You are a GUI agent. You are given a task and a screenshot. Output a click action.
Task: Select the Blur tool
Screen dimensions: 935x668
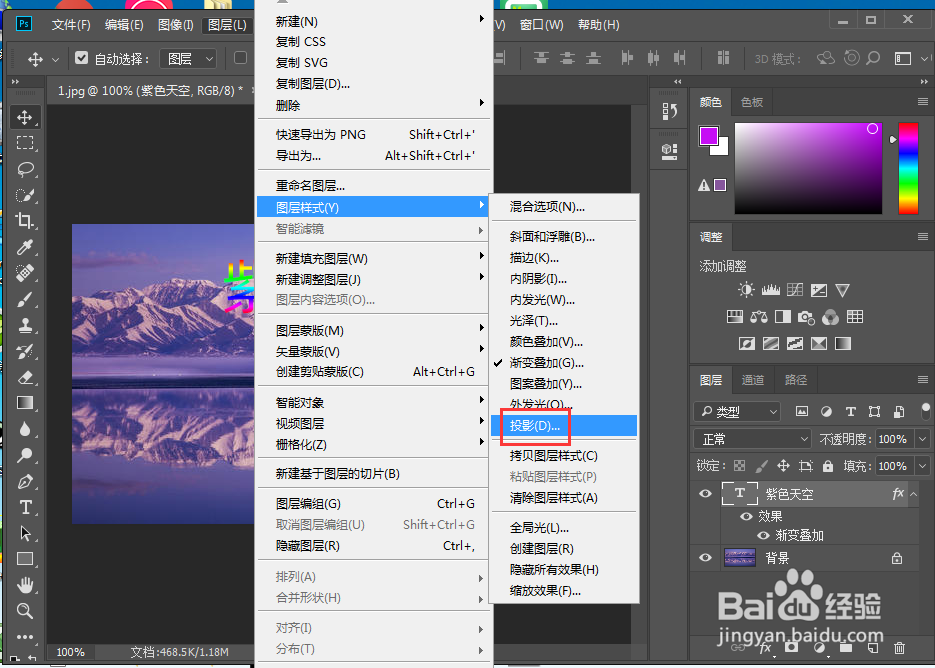pyautogui.click(x=24, y=429)
